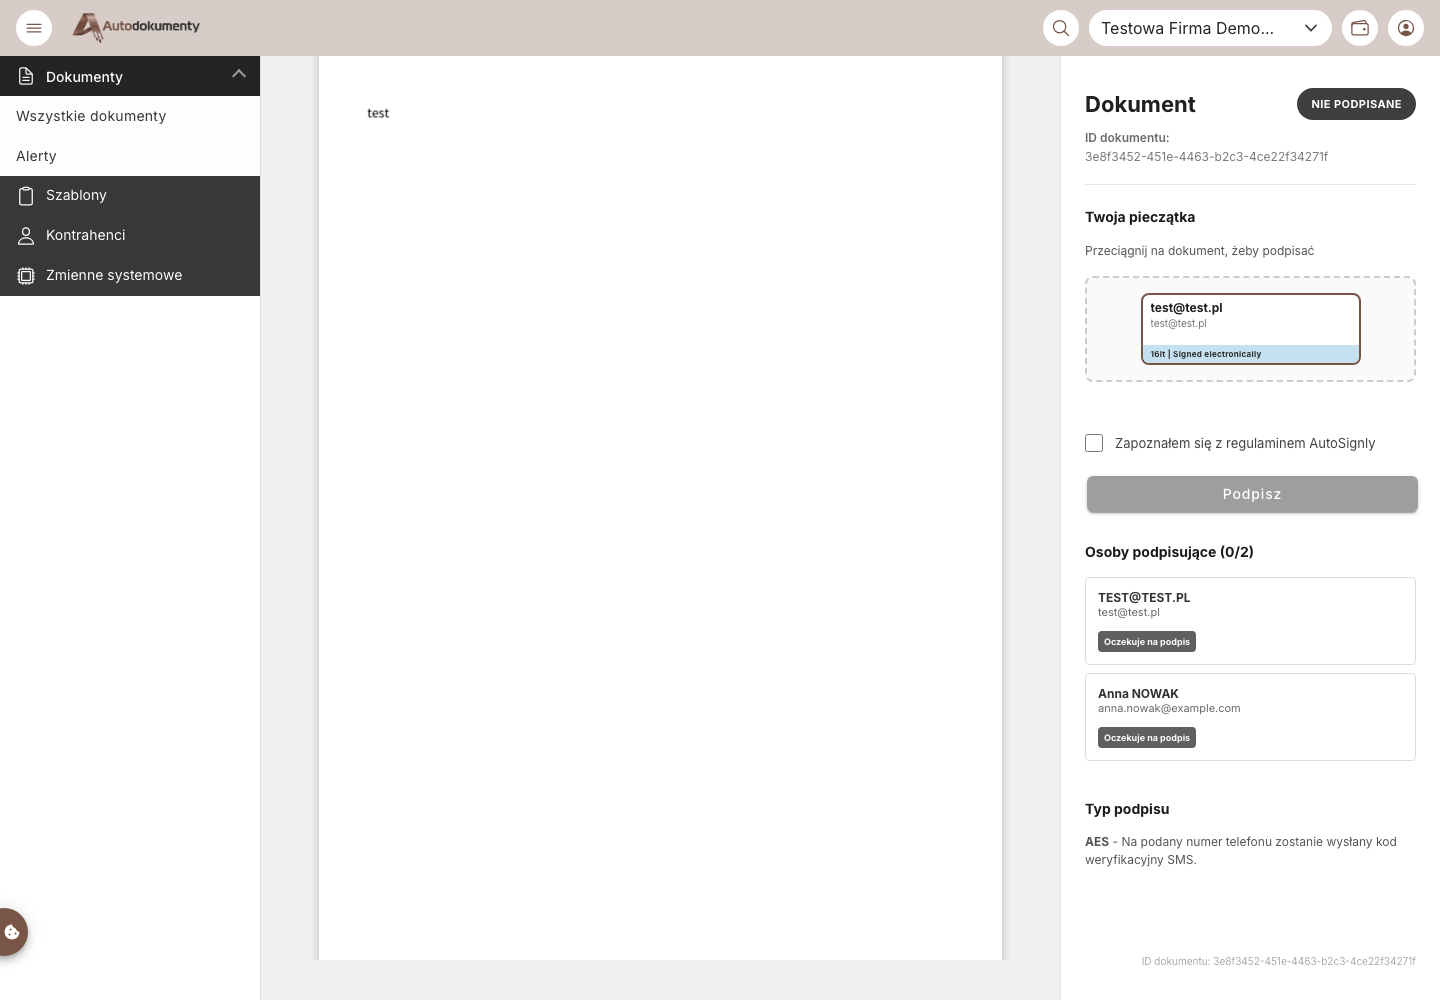Click TEST@TEST.PL's Oczekuje na podpis badge
This screenshot has height=1000, width=1440.
[x=1147, y=642]
